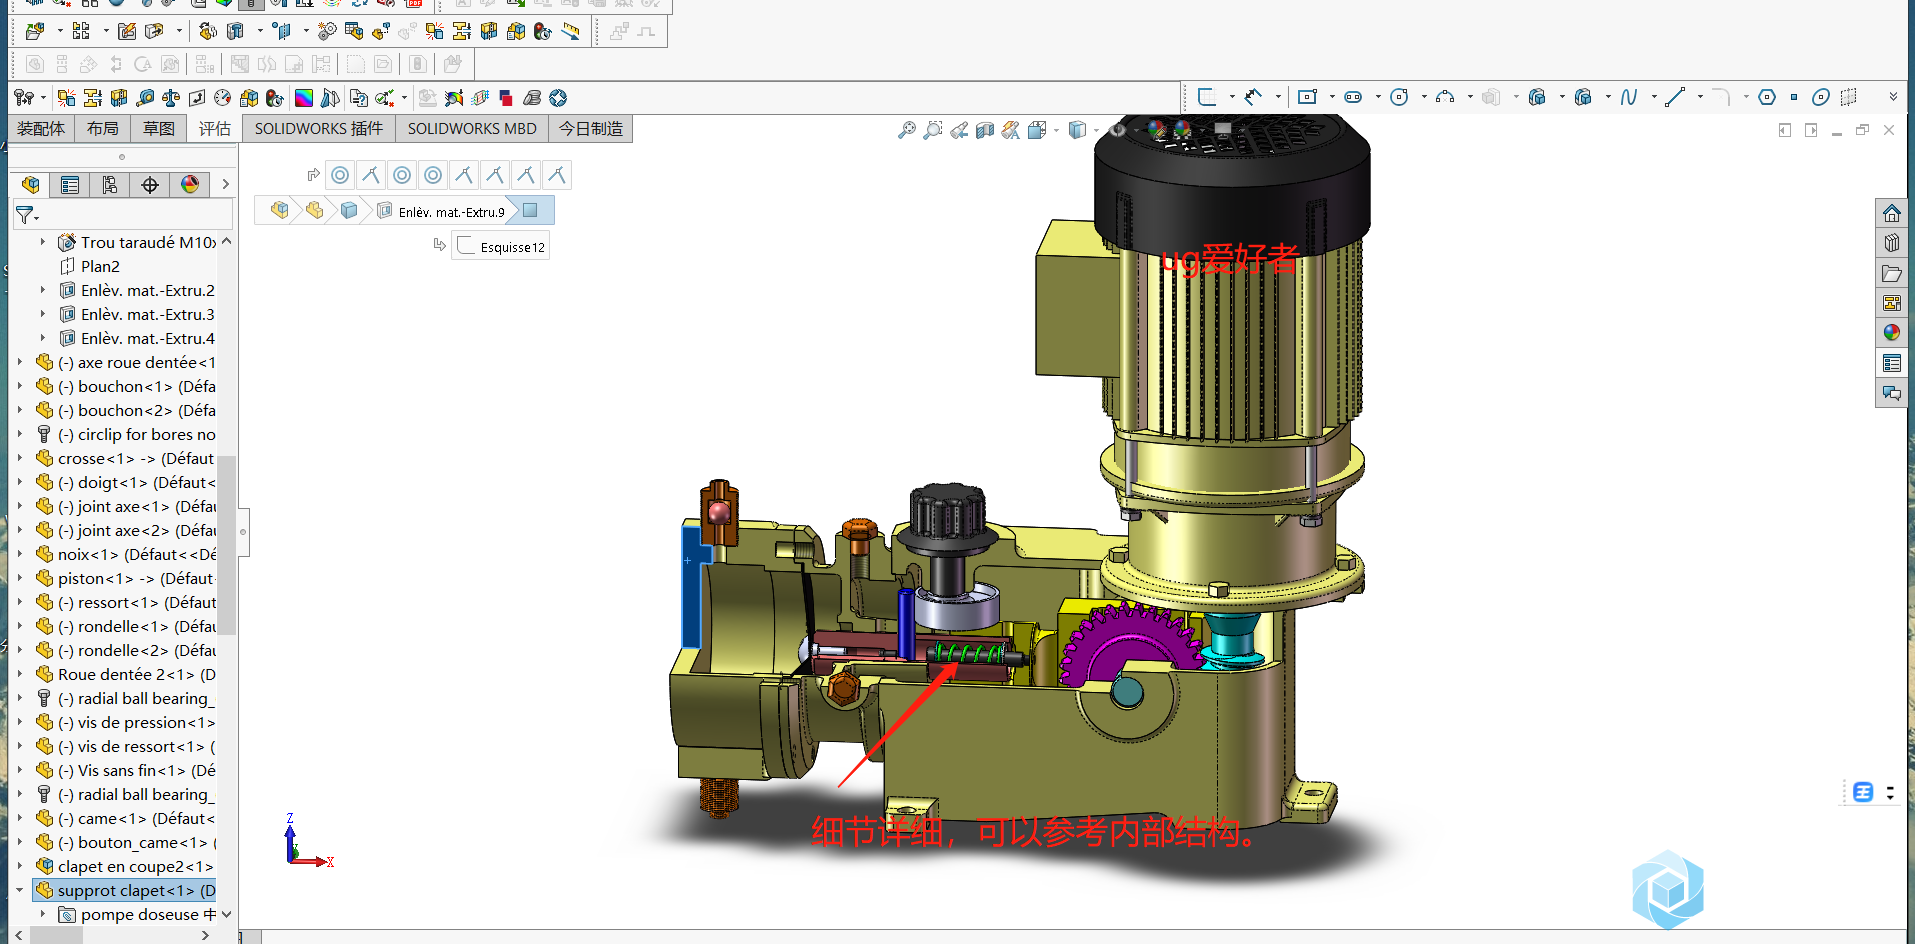Switch to the DisplayManager color tab
The image size is (1915, 944).
pos(190,185)
